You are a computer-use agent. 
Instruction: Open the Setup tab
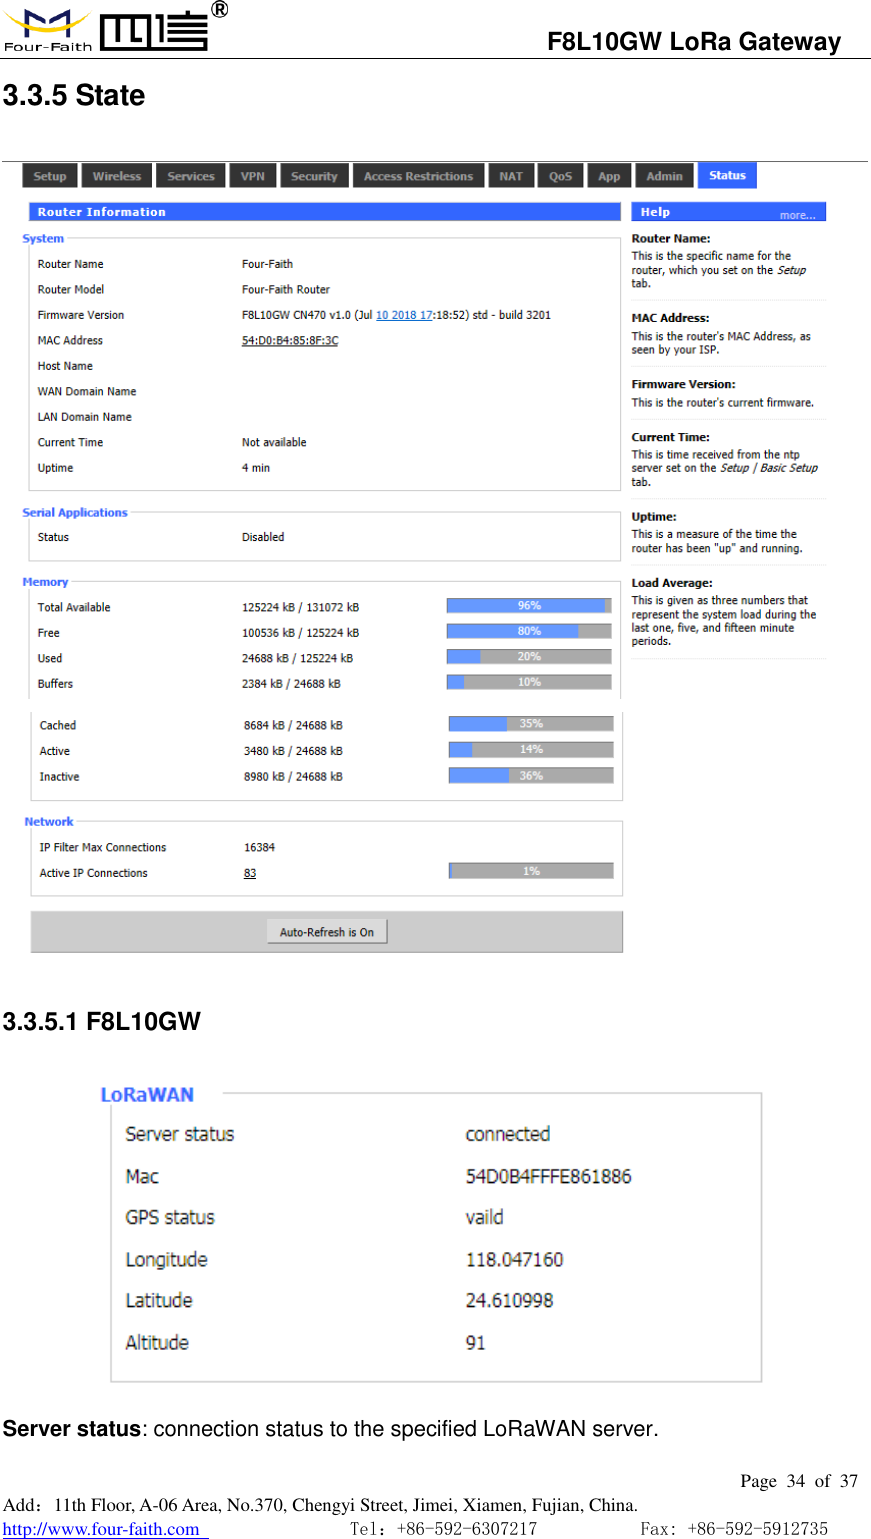[x=48, y=175]
